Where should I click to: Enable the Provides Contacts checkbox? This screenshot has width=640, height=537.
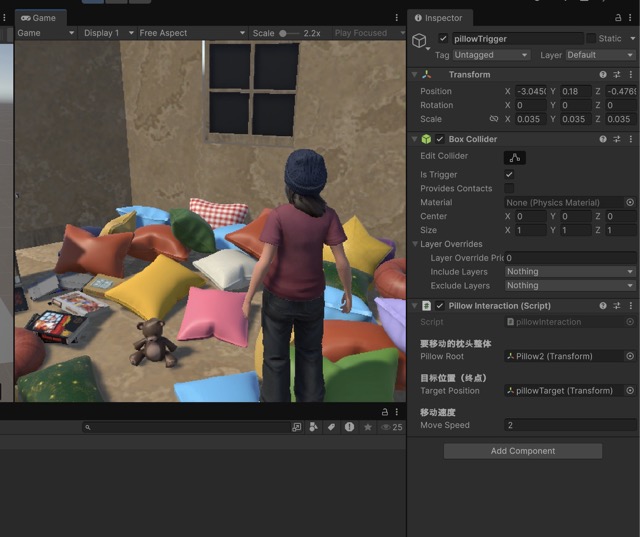509,189
